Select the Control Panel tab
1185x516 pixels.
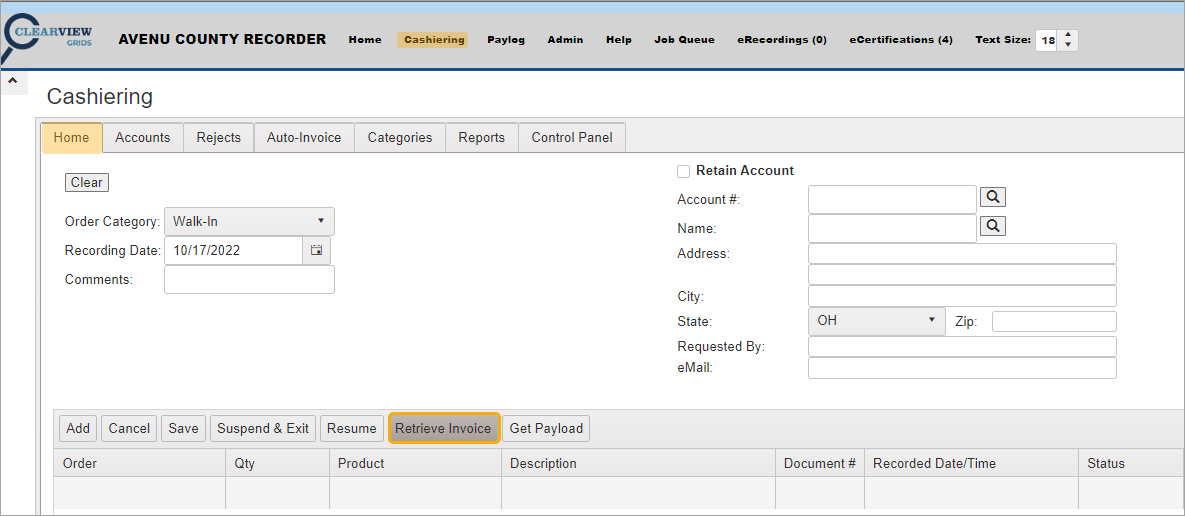point(572,138)
